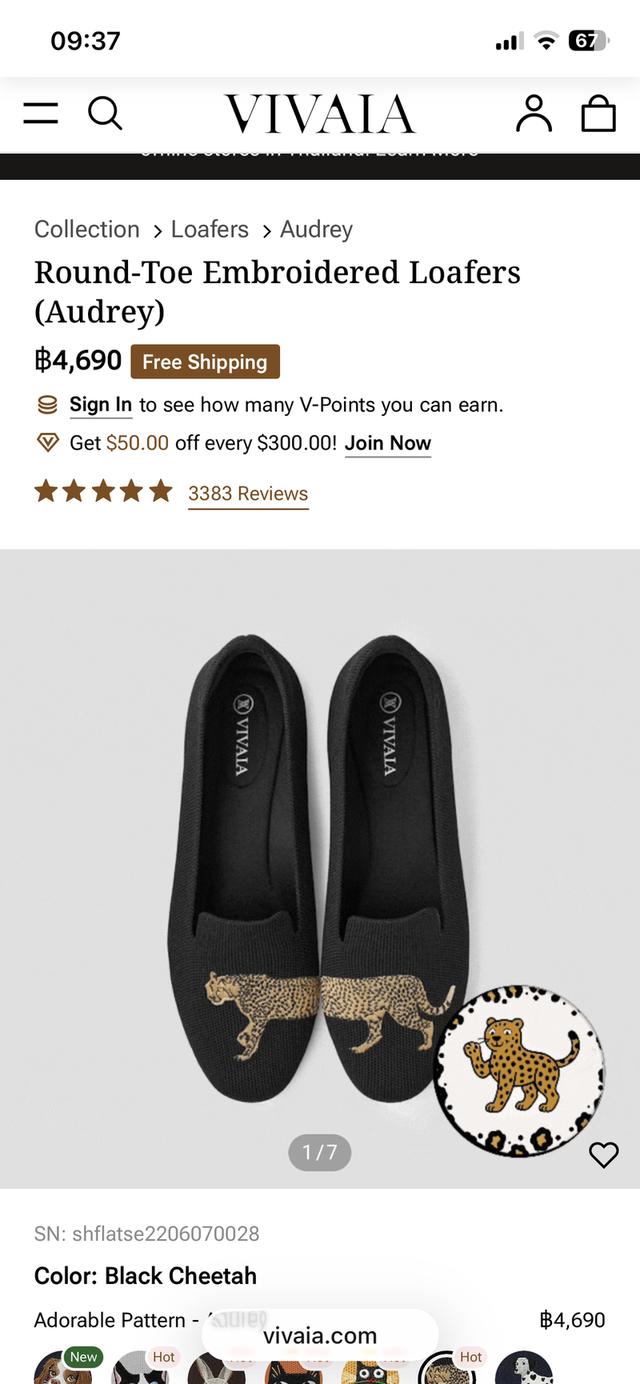The height and width of the screenshot is (1384, 640).
Task: View the shopping bag icon
Action: click(599, 112)
